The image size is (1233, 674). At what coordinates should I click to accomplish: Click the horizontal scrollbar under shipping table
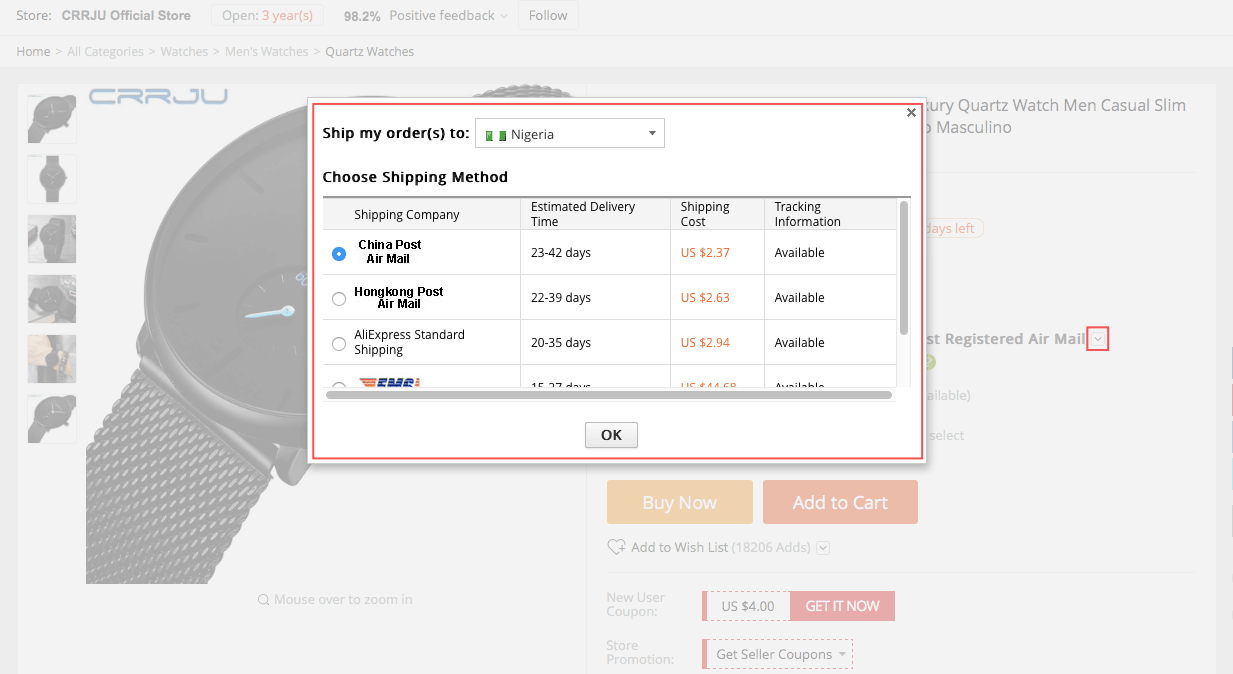(x=608, y=395)
